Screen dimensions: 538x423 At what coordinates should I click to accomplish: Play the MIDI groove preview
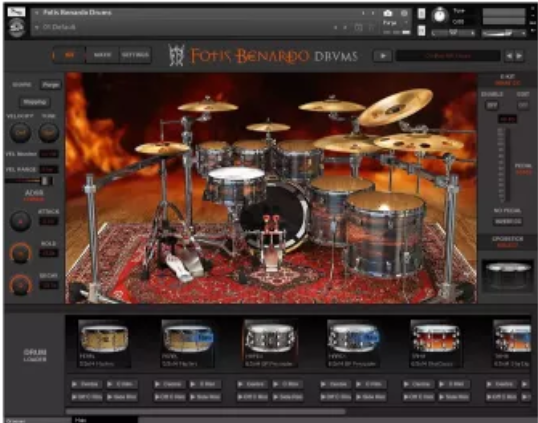(383, 56)
